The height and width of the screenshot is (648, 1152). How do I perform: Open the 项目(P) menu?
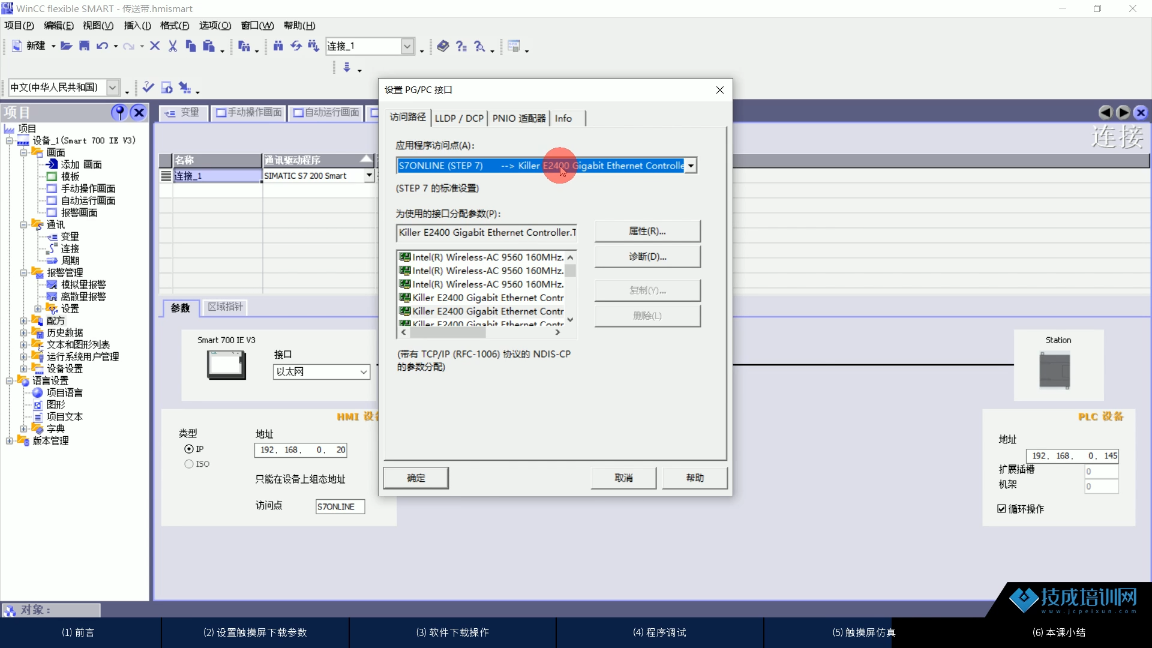coord(19,26)
